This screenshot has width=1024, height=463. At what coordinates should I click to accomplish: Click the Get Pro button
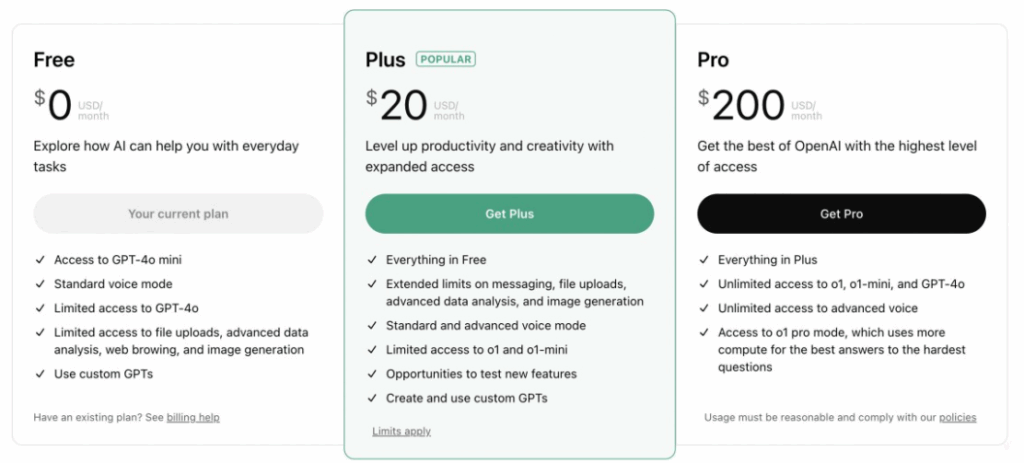click(x=841, y=214)
